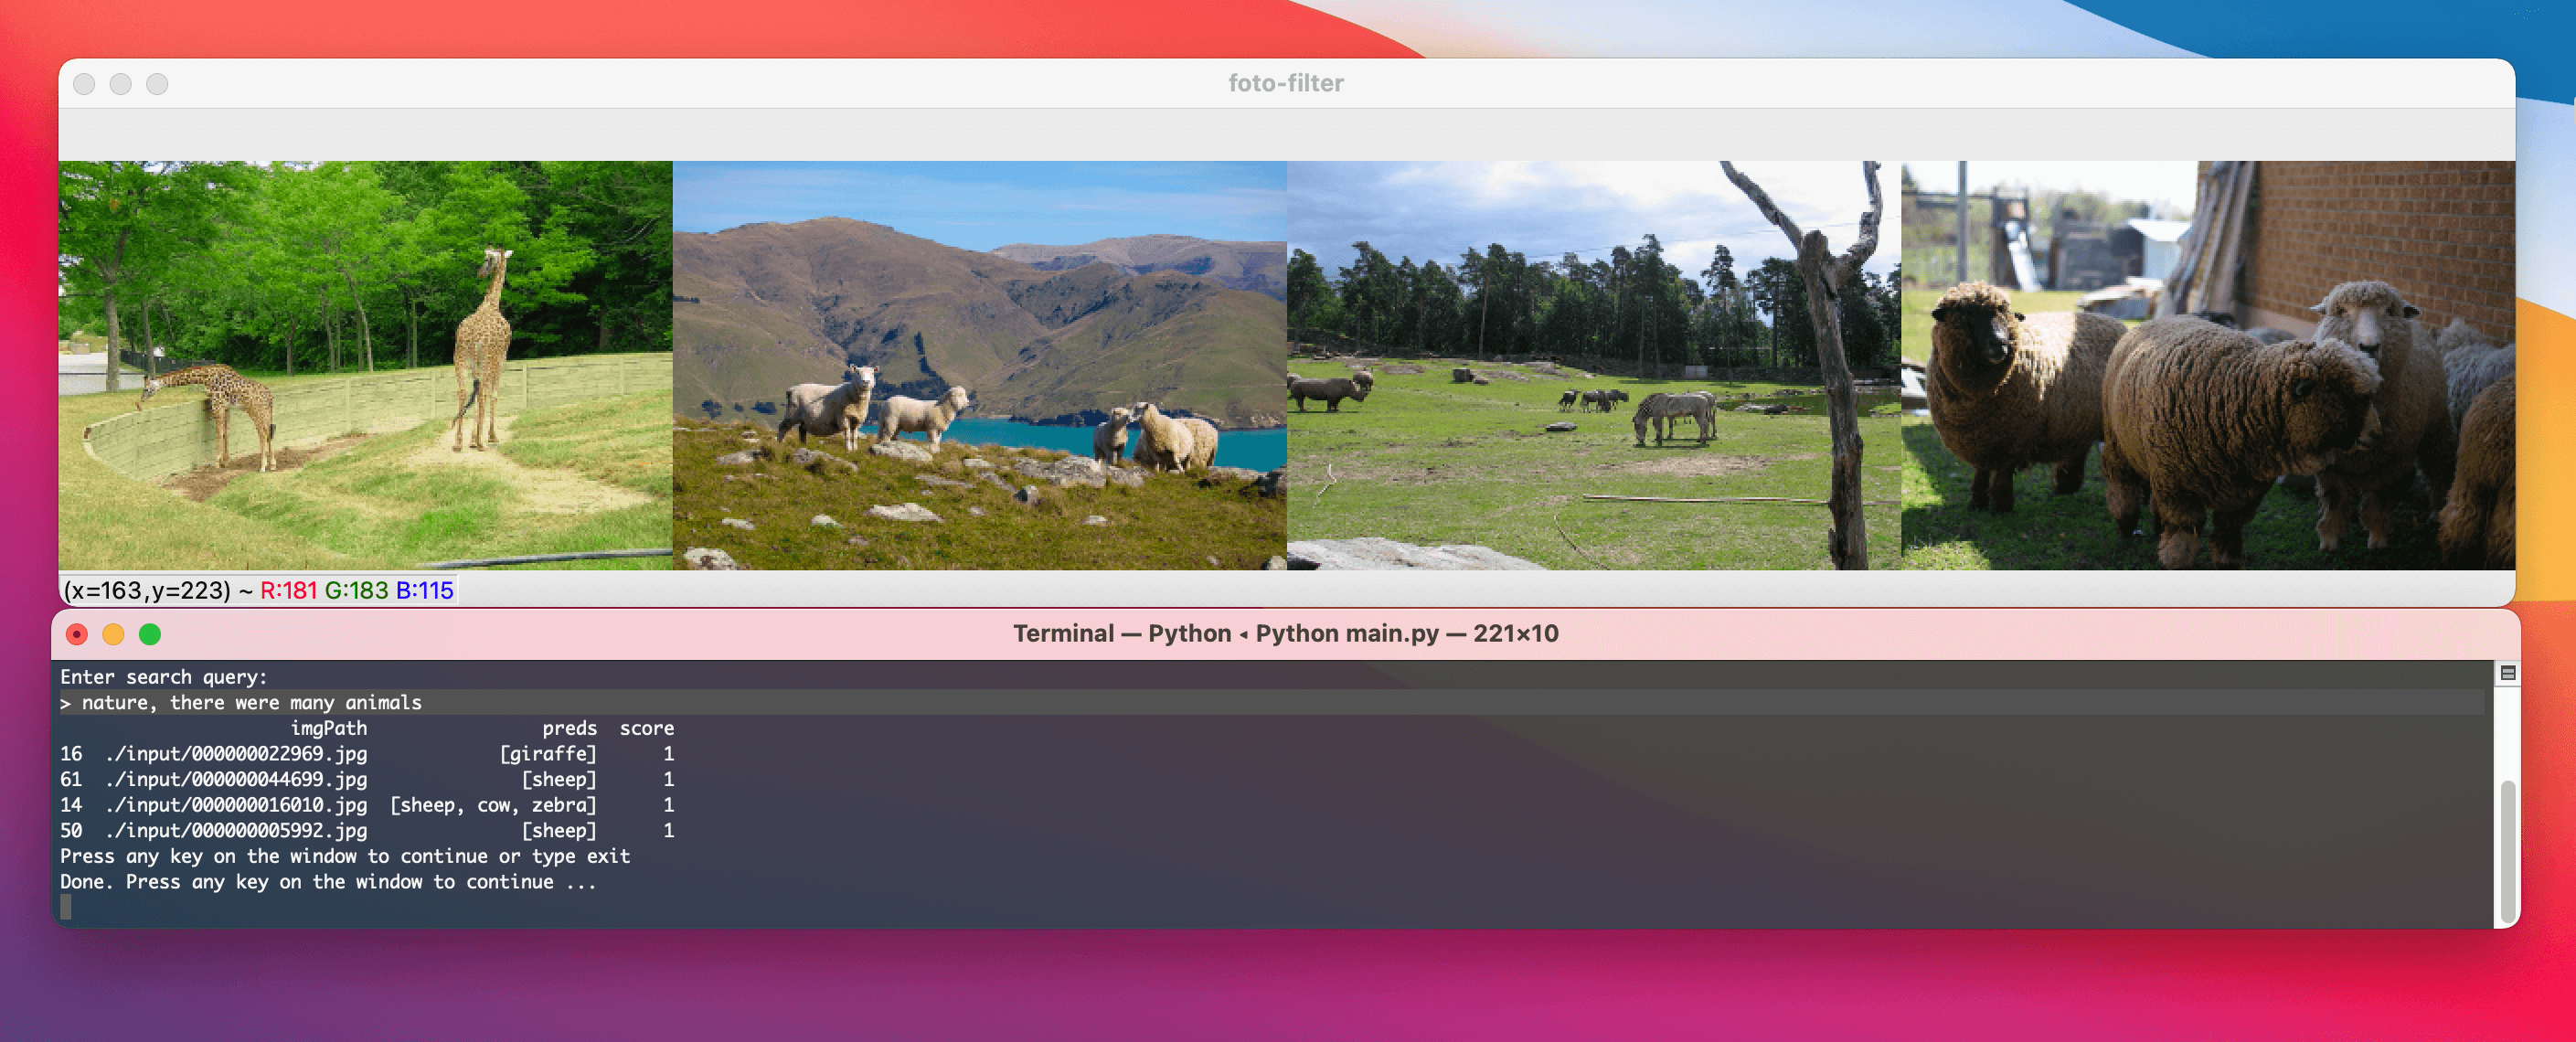Zoom the Terminal using green button

pyautogui.click(x=150, y=634)
